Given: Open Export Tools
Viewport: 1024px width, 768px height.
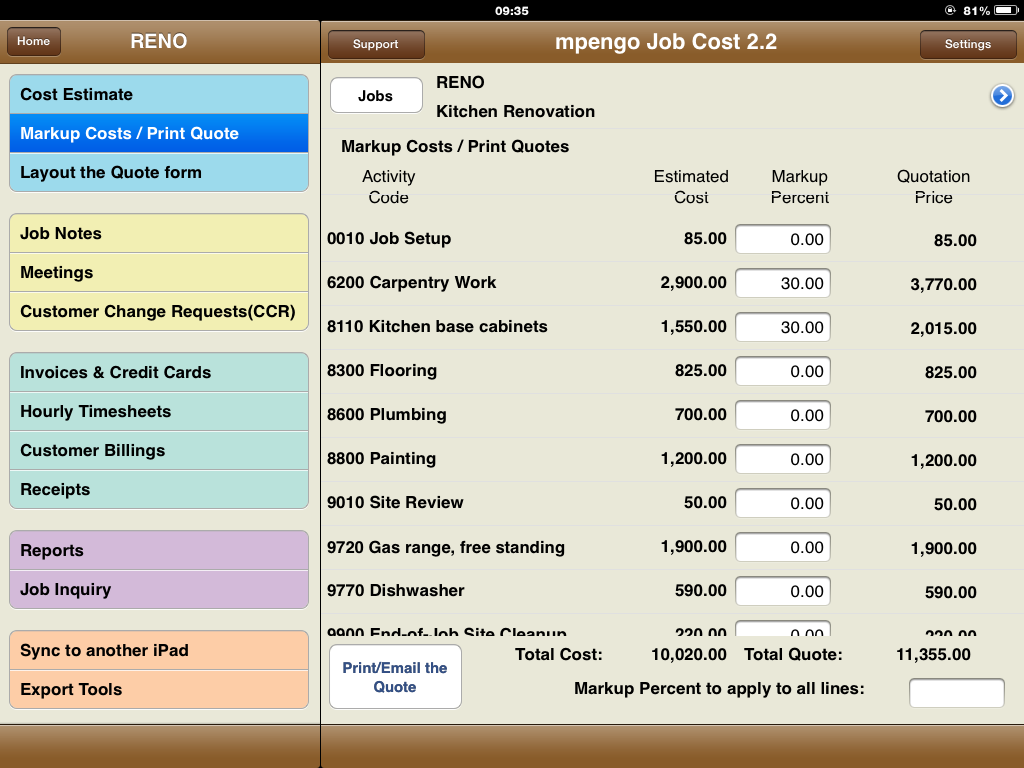Looking at the screenshot, I should click(159, 689).
